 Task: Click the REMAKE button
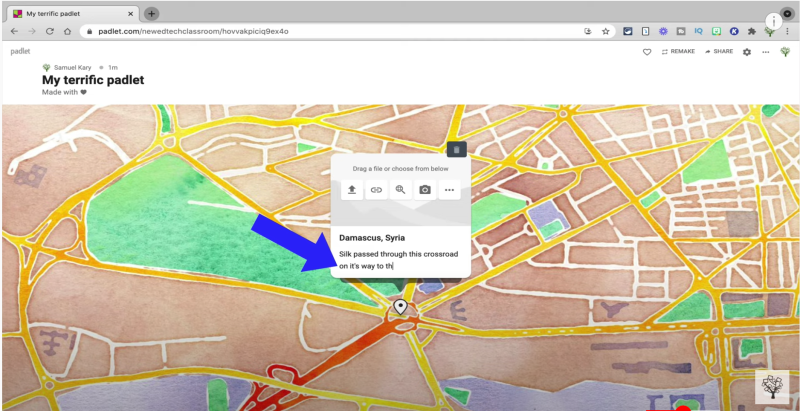click(678, 51)
